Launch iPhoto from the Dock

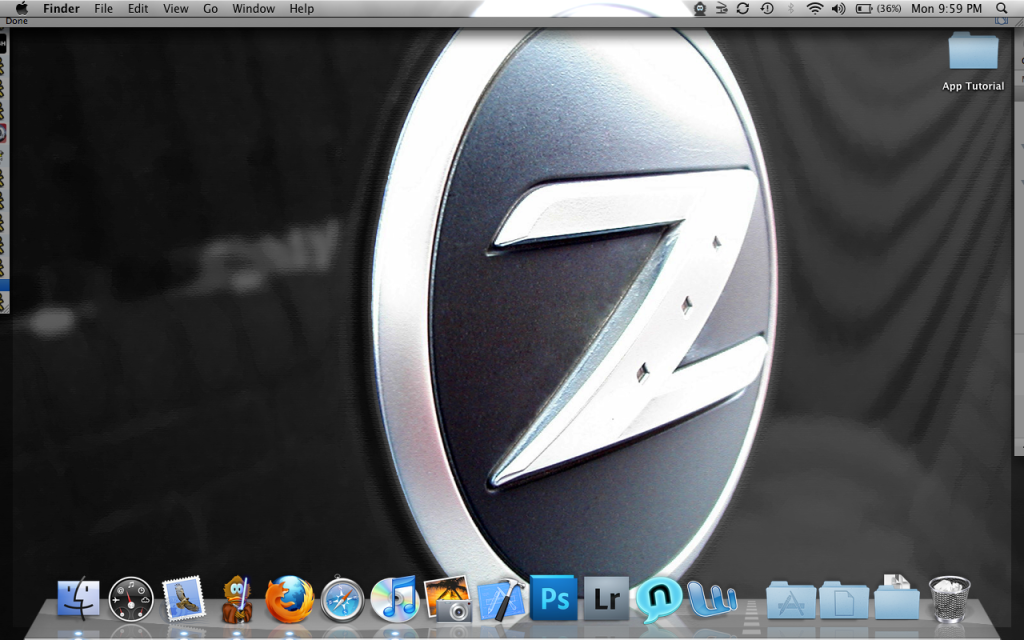(x=448, y=598)
